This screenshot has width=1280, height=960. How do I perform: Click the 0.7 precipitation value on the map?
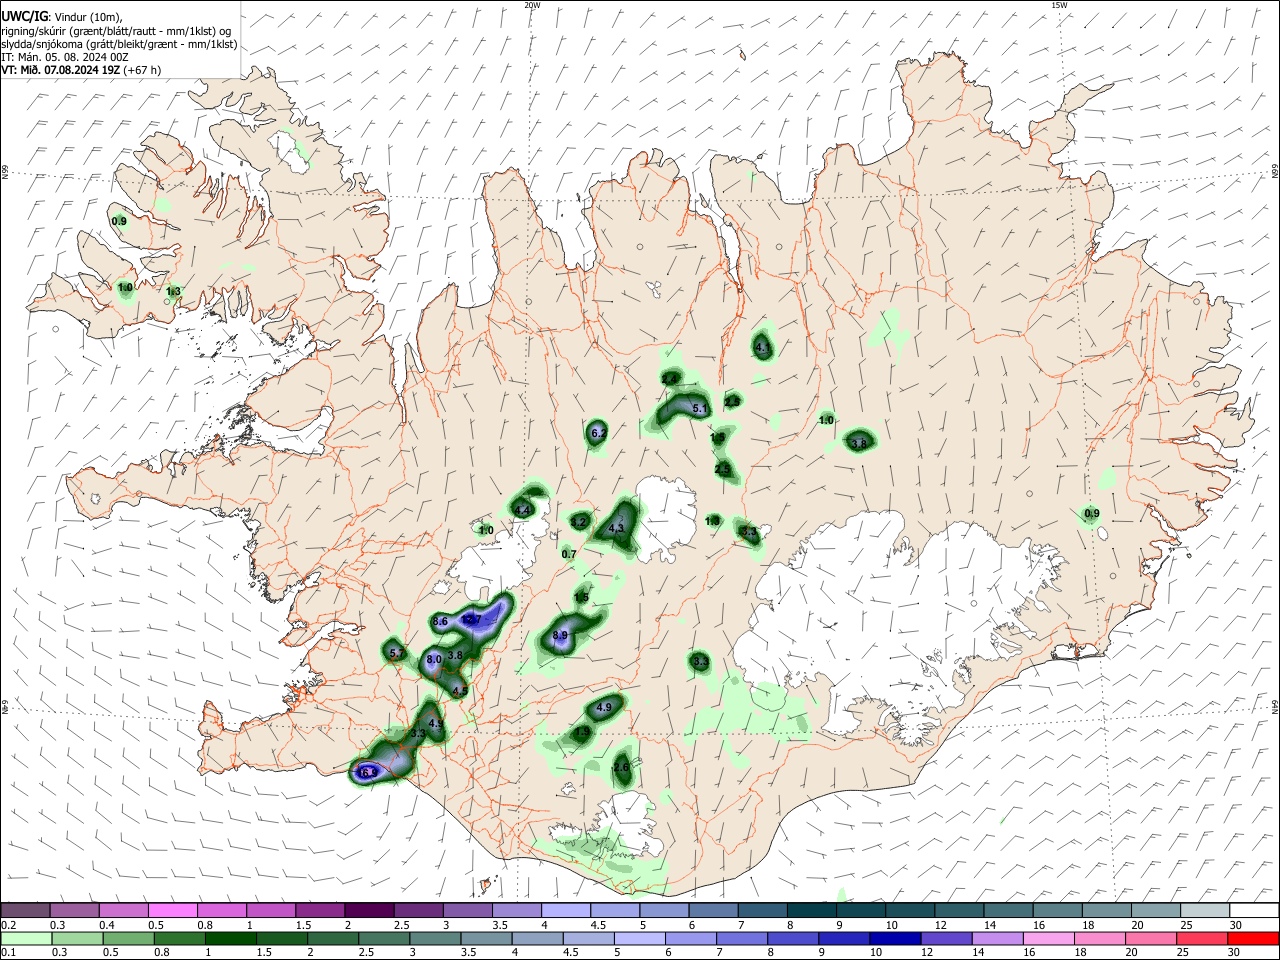coord(569,554)
